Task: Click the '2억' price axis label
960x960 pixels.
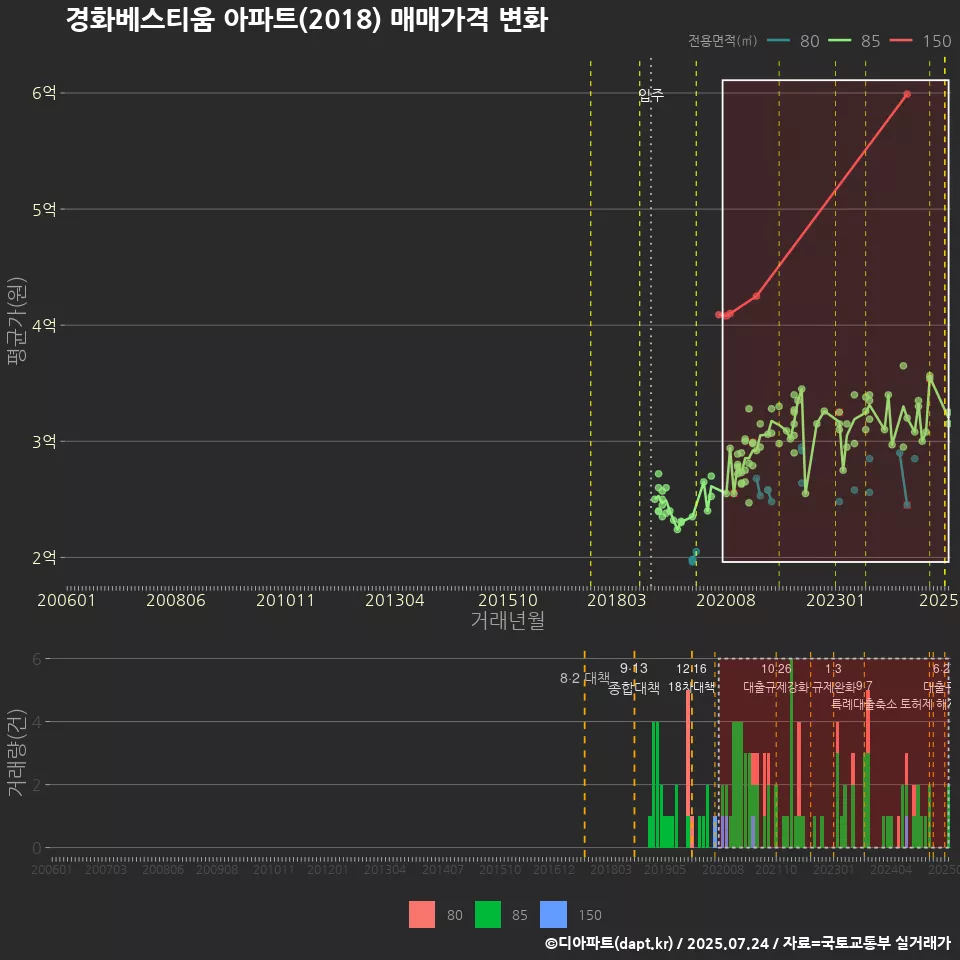Action: (x=44, y=558)
